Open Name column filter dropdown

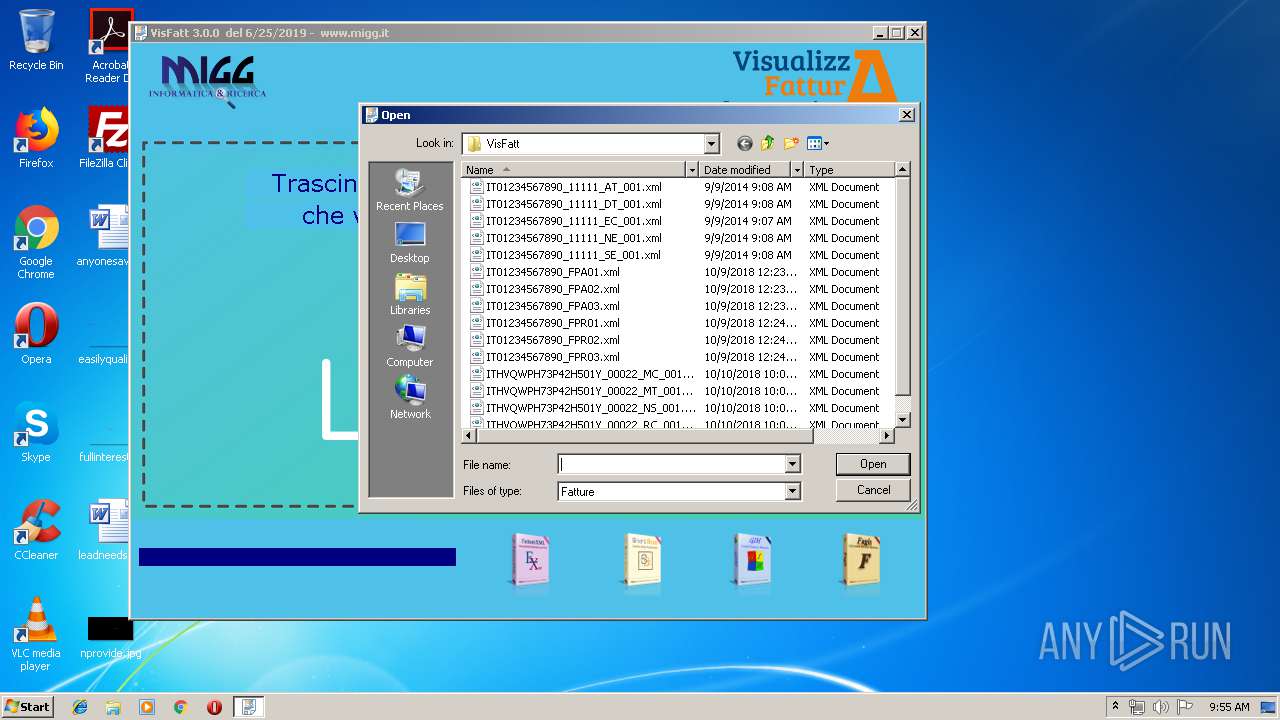pyautogui.click(x=691, y=170)
